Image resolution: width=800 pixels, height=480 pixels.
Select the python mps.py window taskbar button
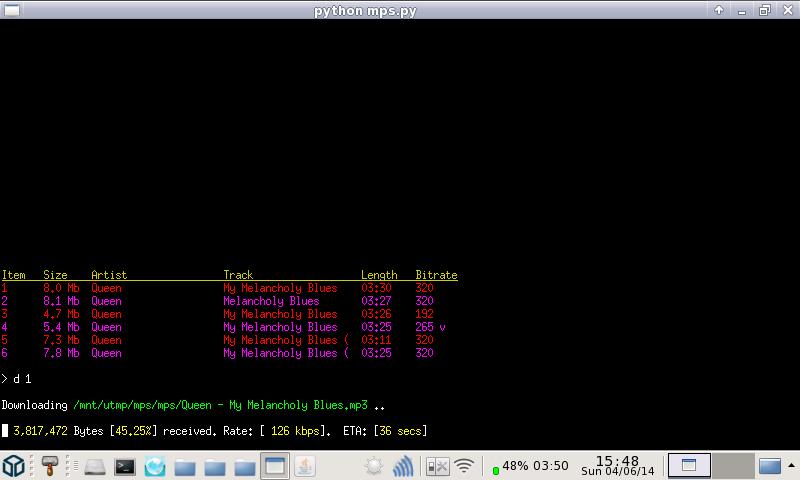coord(275,466)
